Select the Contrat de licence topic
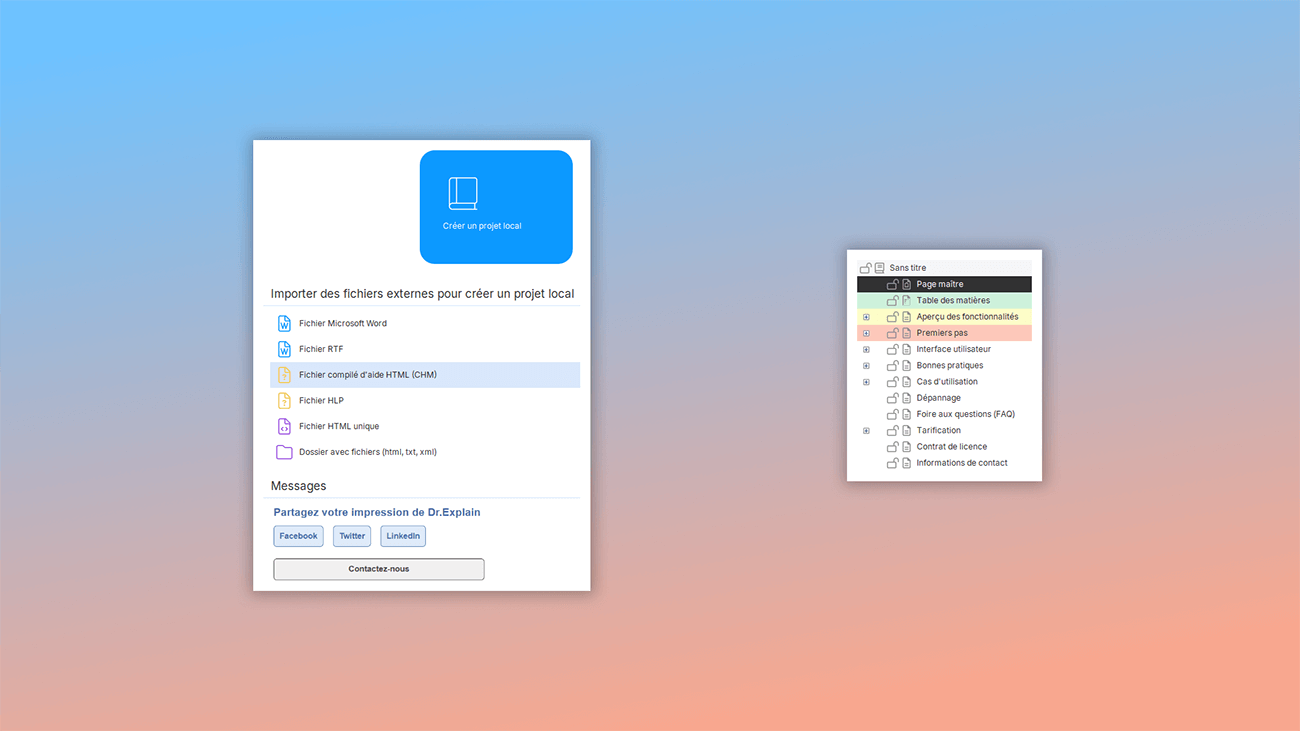This screenshot has width=1300, height=731. [951, 447]
